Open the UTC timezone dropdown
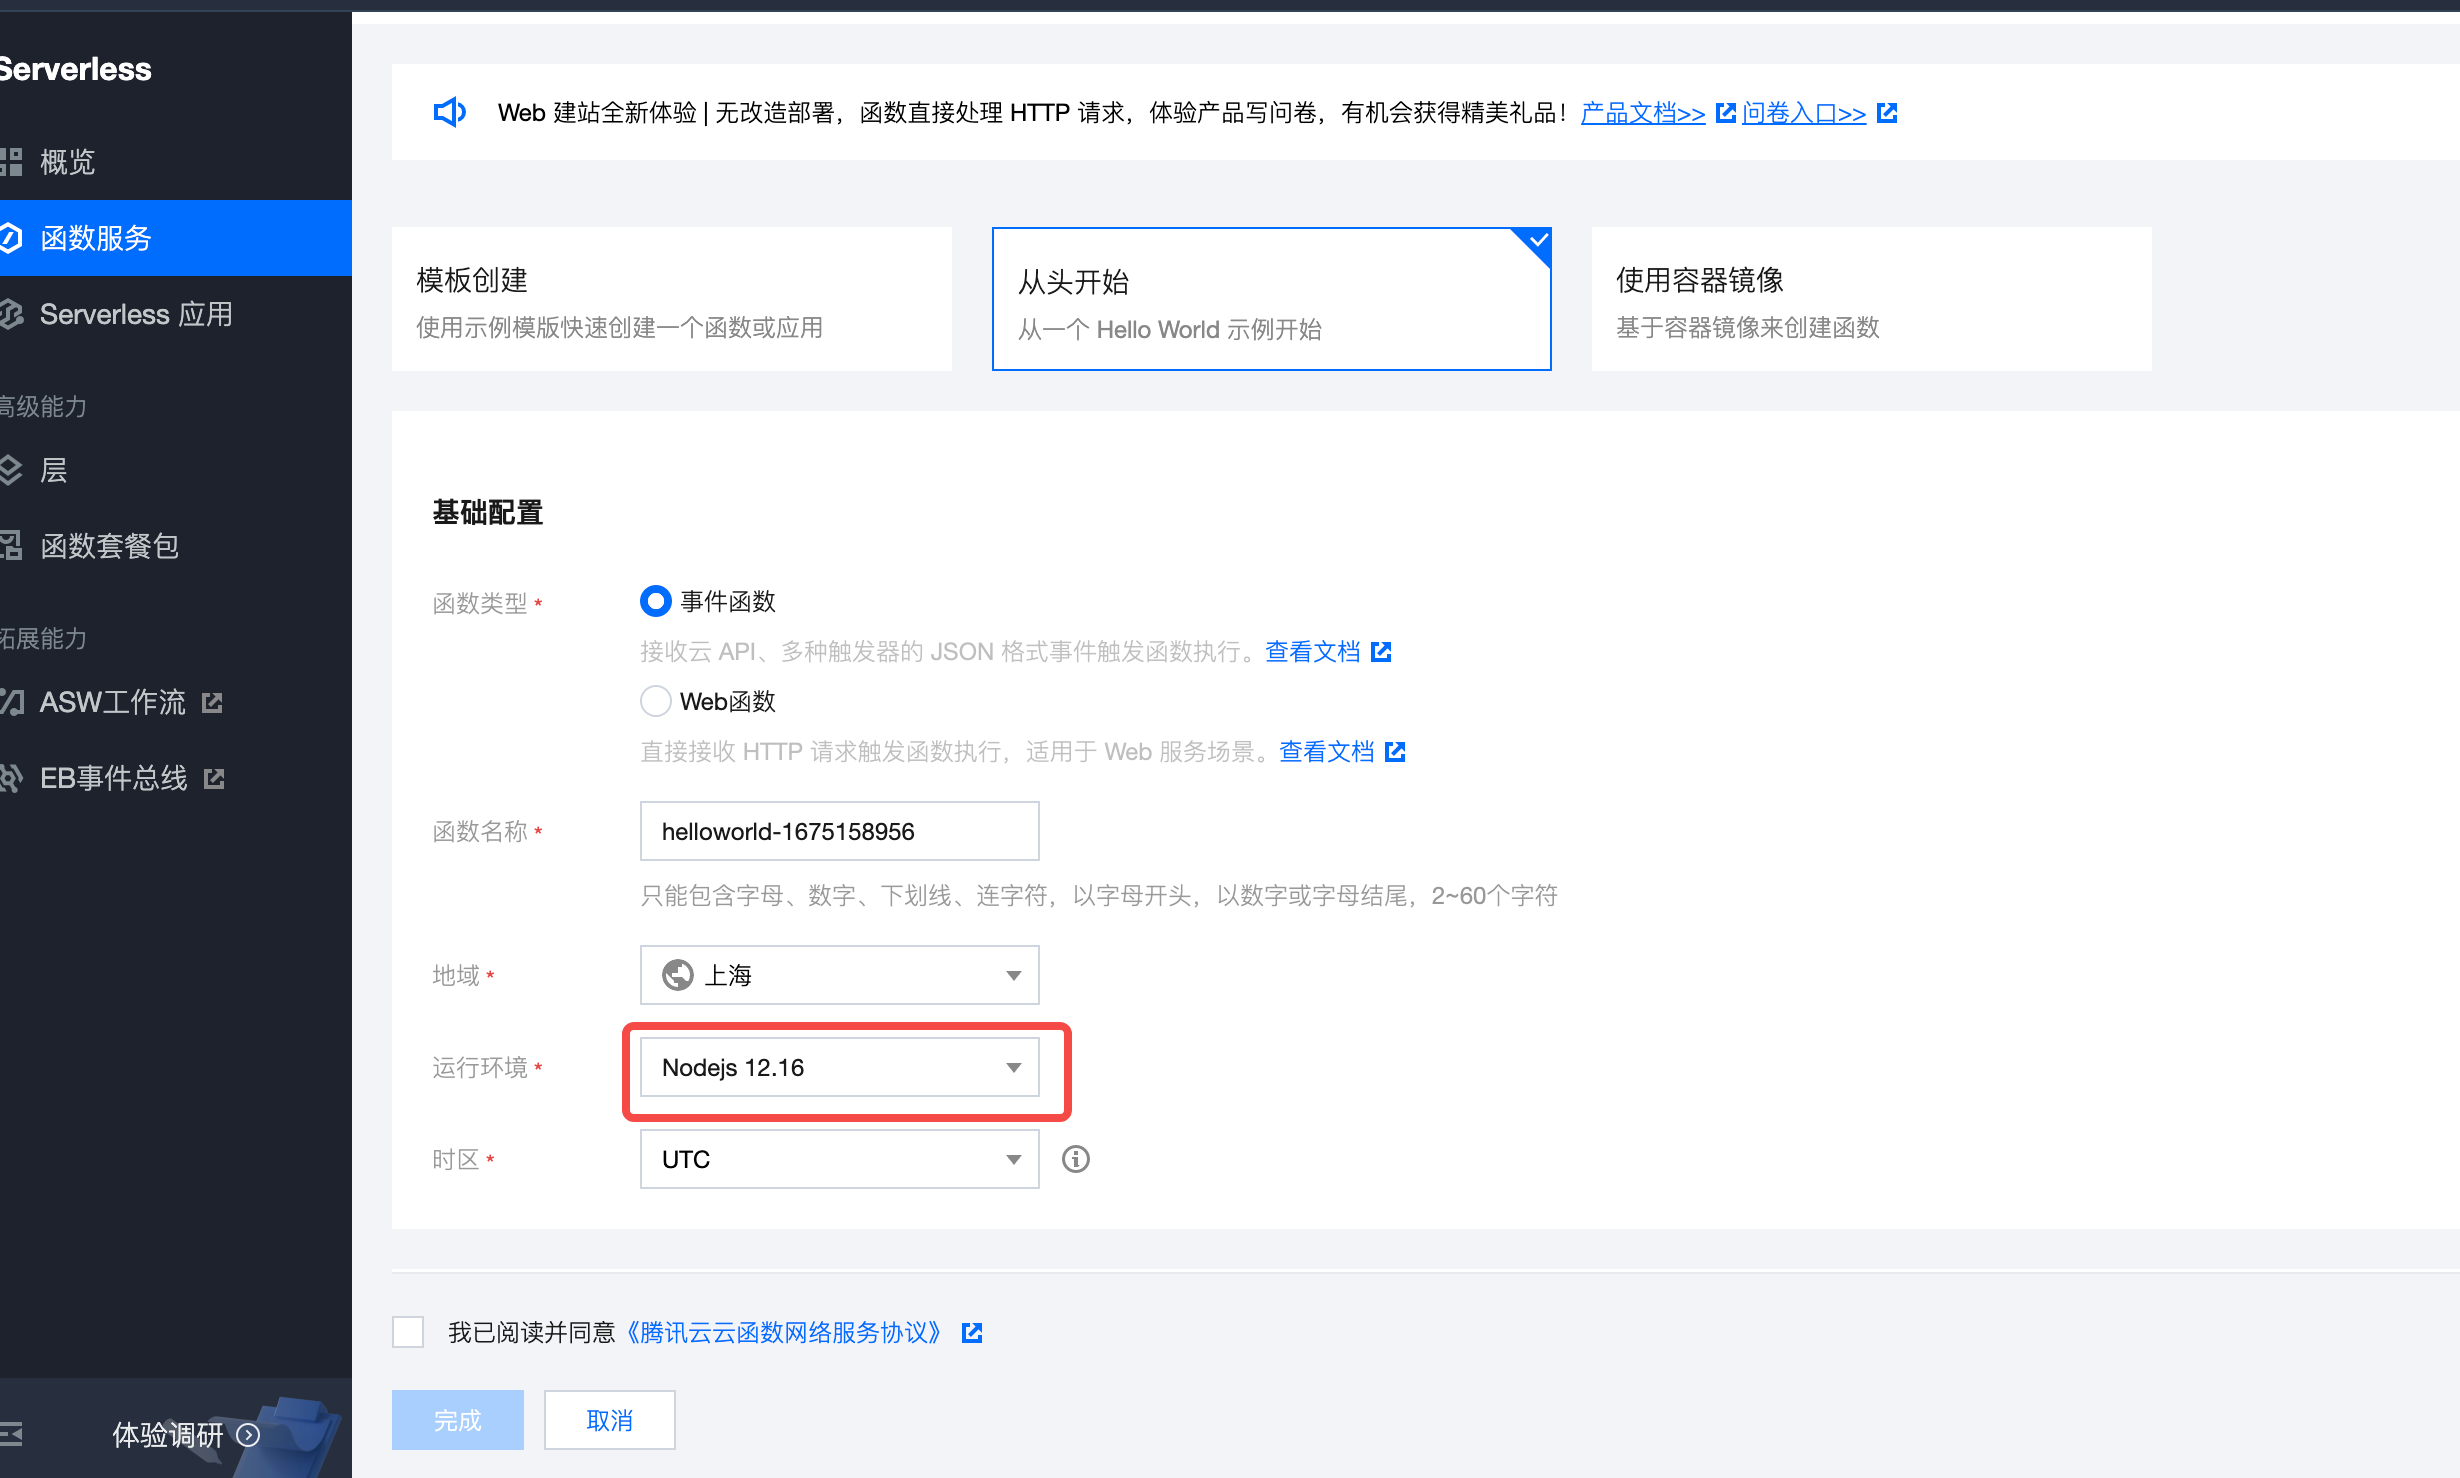Screen dimensions: 2460x1478 [839, 1159]
